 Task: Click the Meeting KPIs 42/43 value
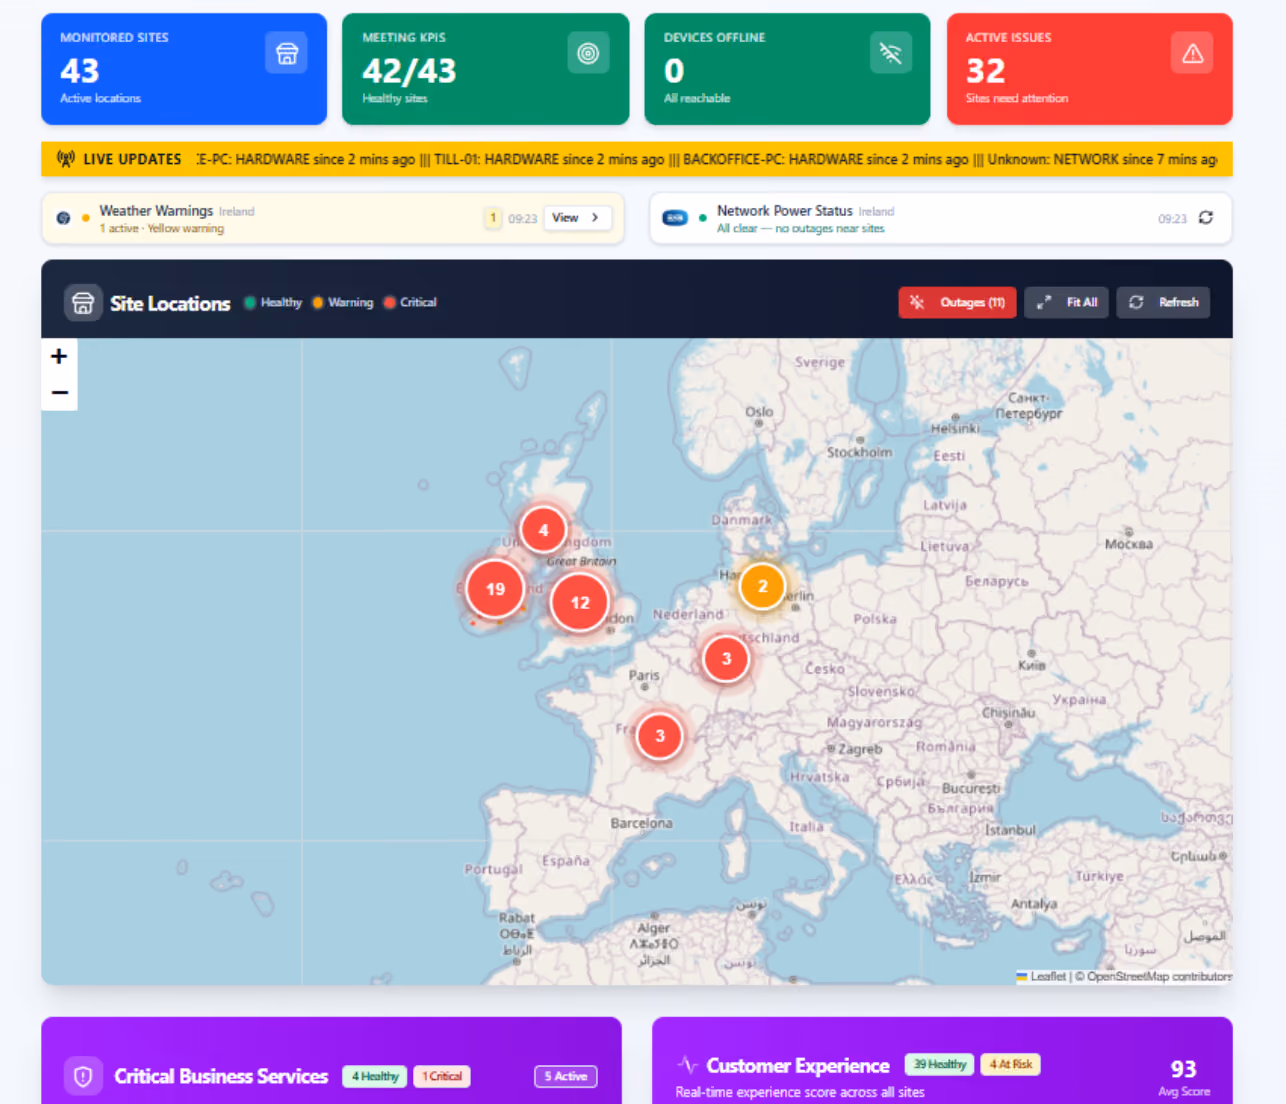click(409, 71)
